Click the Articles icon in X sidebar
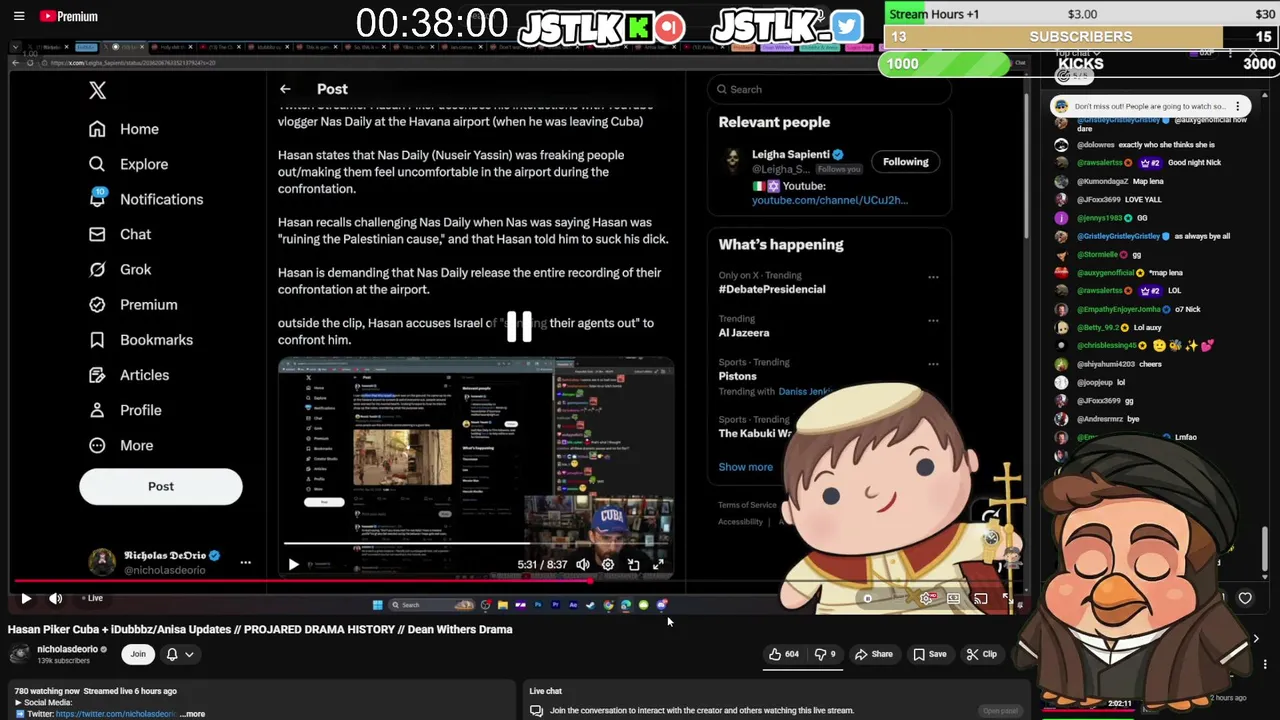Image resolution: width=1280 pixels, height=720 pixels. pos(97,375)
